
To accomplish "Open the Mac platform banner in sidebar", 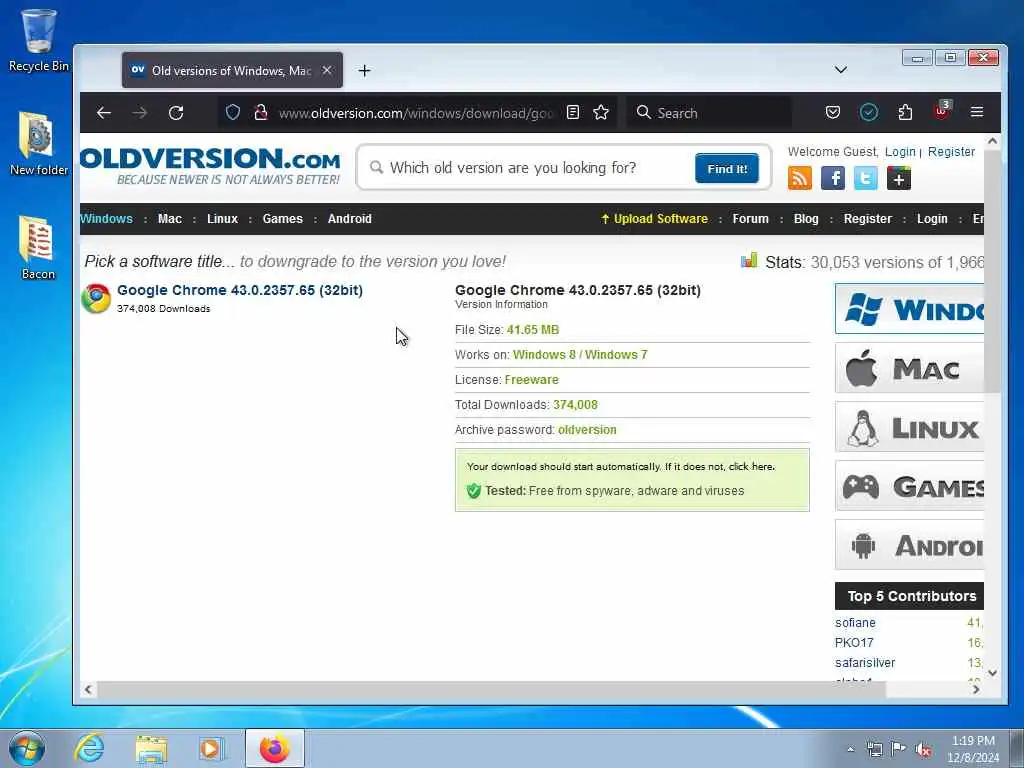I will point(909,368).
